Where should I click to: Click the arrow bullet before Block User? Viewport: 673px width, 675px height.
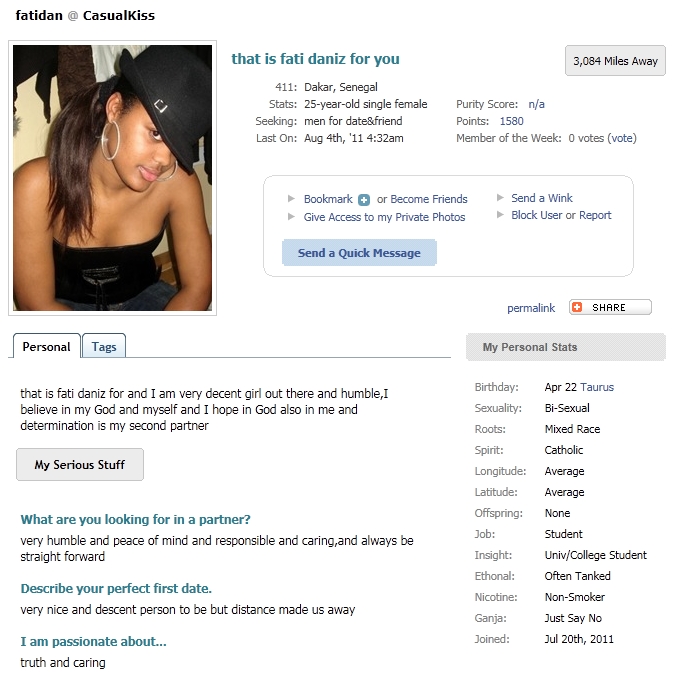point(500,214)
